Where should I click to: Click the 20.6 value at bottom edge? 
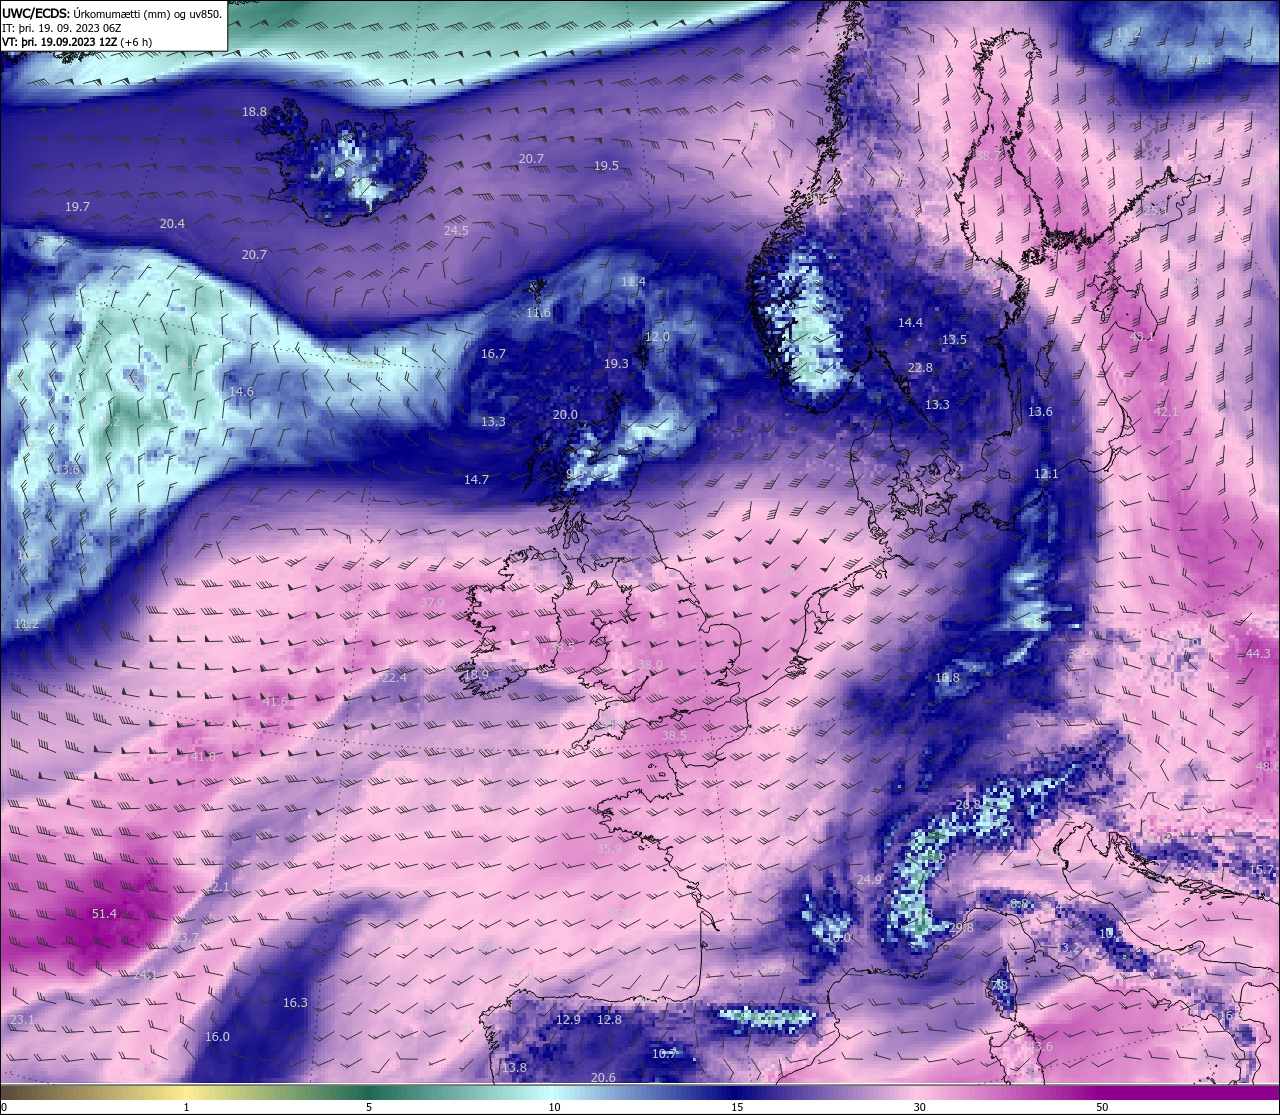603,1078
